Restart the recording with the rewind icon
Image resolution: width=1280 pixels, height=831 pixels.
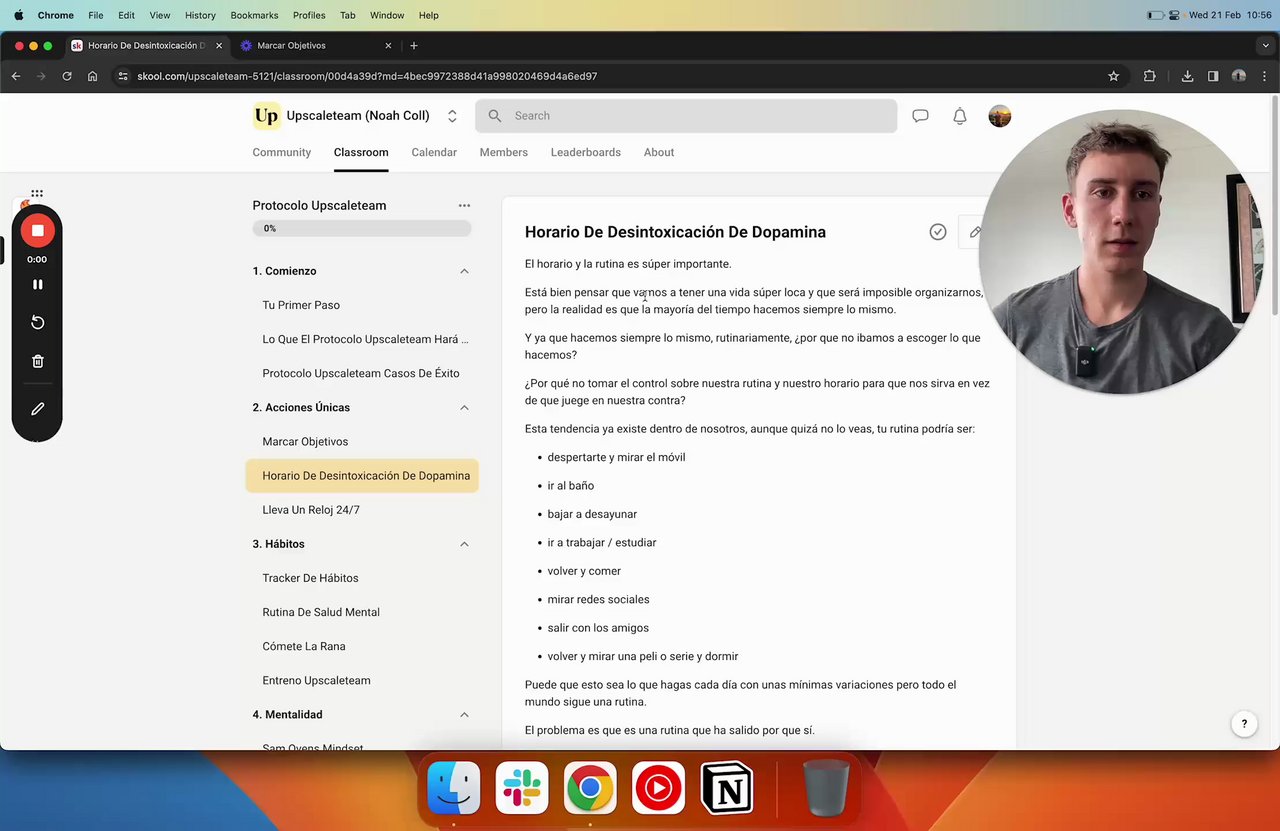37,322
